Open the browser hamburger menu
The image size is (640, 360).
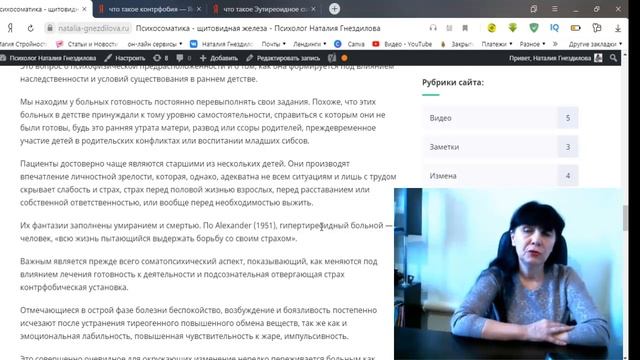[x=555, y=9]
